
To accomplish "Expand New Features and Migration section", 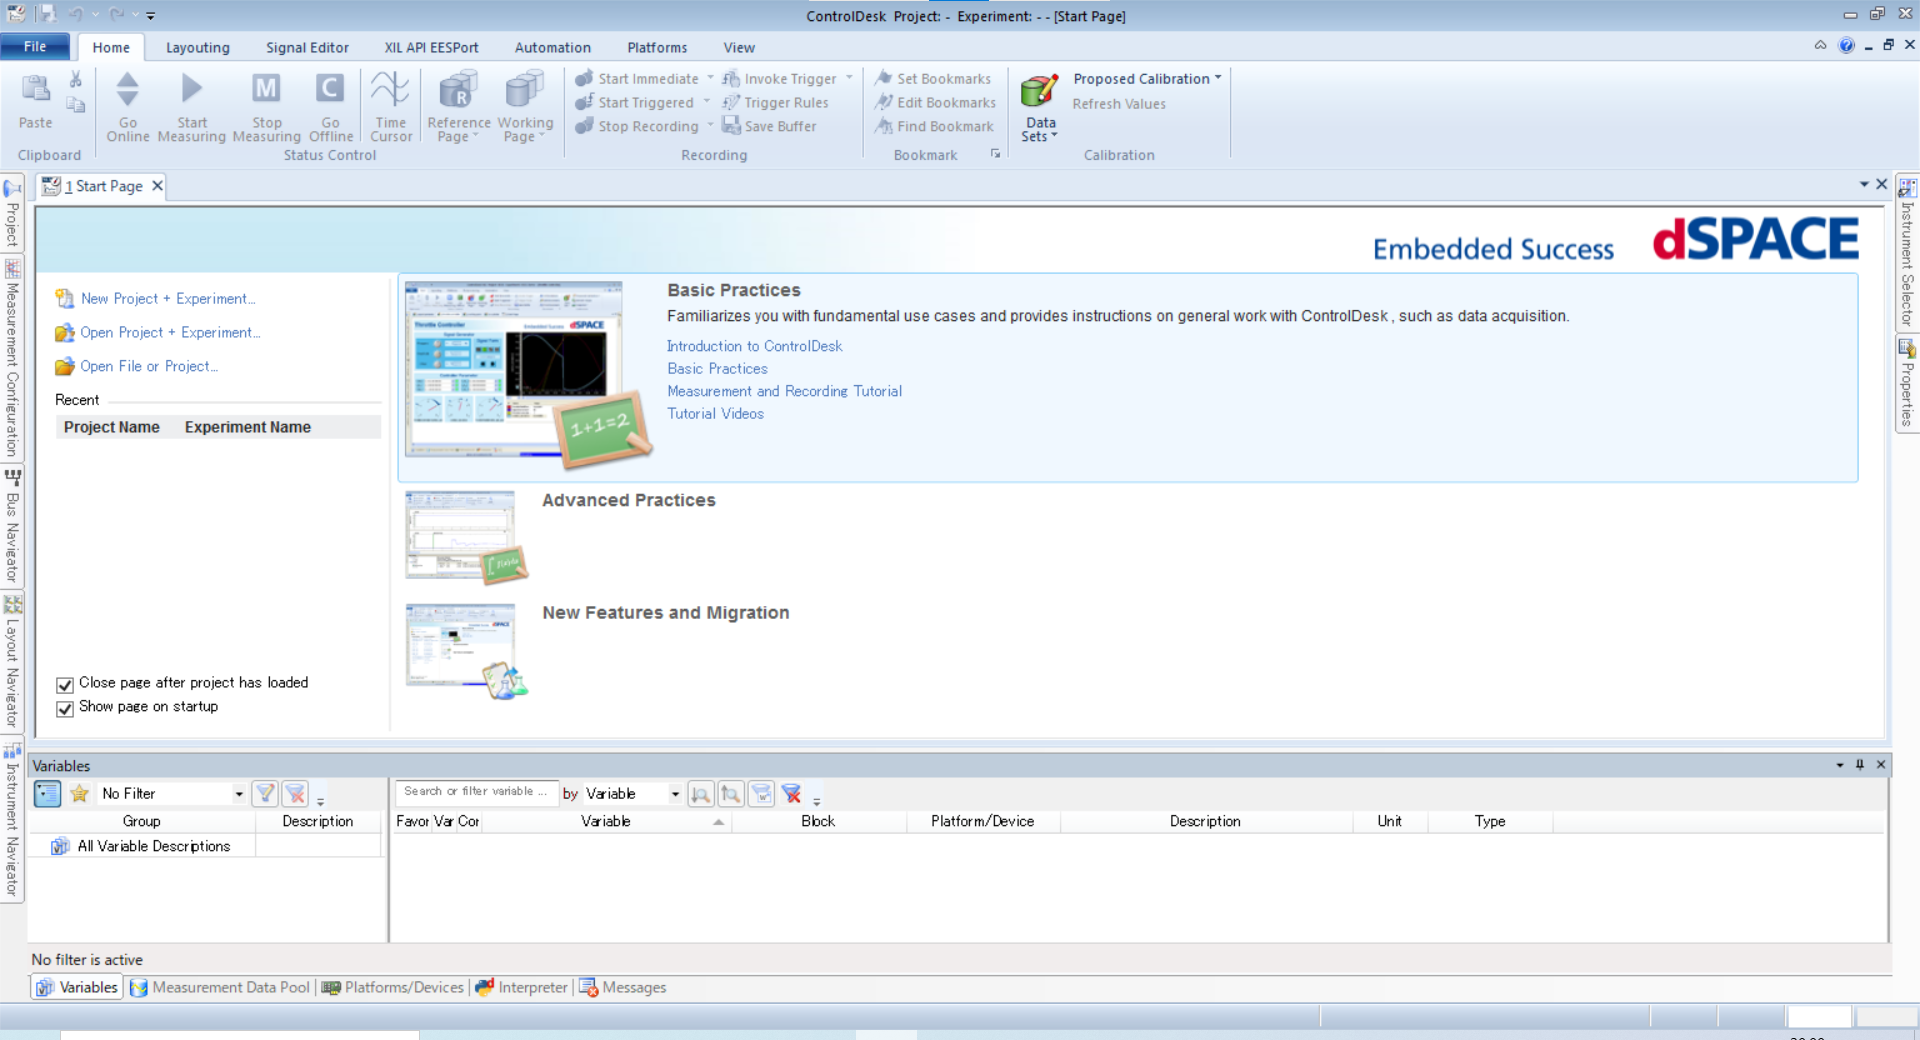I will point(665,613).
